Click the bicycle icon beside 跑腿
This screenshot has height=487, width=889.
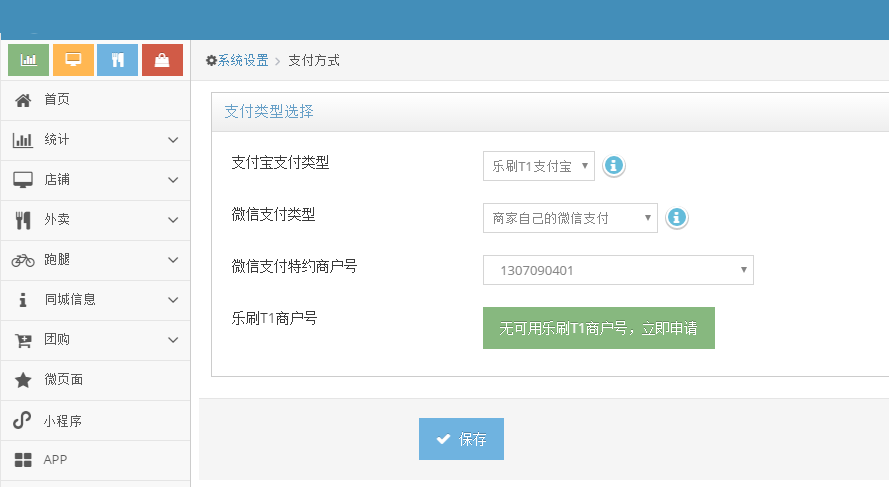coord(23,260)
